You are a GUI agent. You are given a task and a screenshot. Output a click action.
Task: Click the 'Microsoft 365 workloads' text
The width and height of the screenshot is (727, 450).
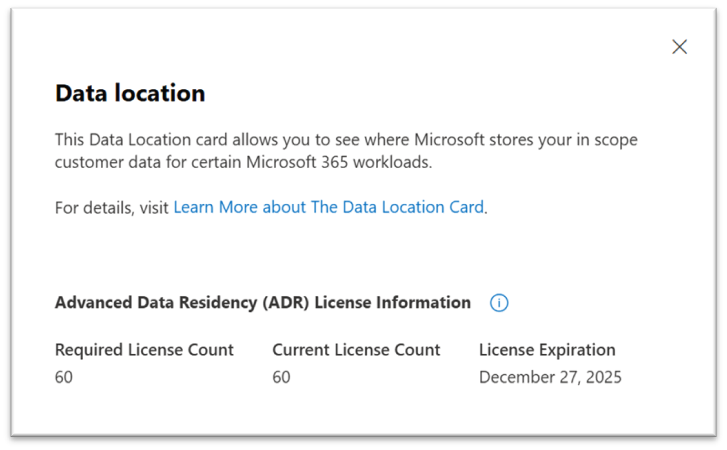[x=338, y=162]
